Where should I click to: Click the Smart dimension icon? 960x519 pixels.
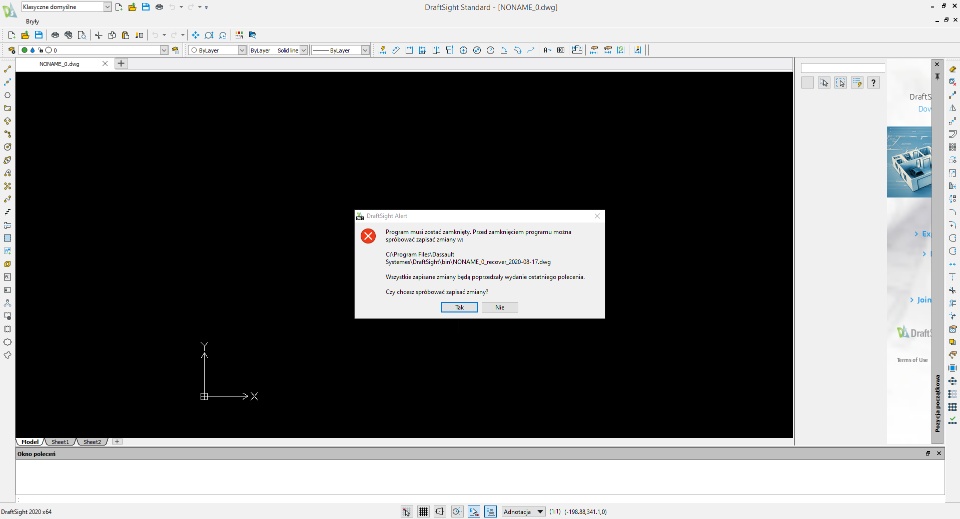[383, 50]
